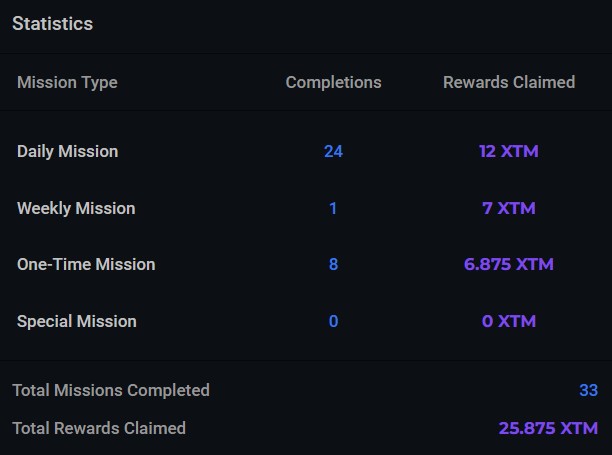Screen dimensions: 612x455
Task: Click the 6.875 XTM reward value
Action: [509, 265]
